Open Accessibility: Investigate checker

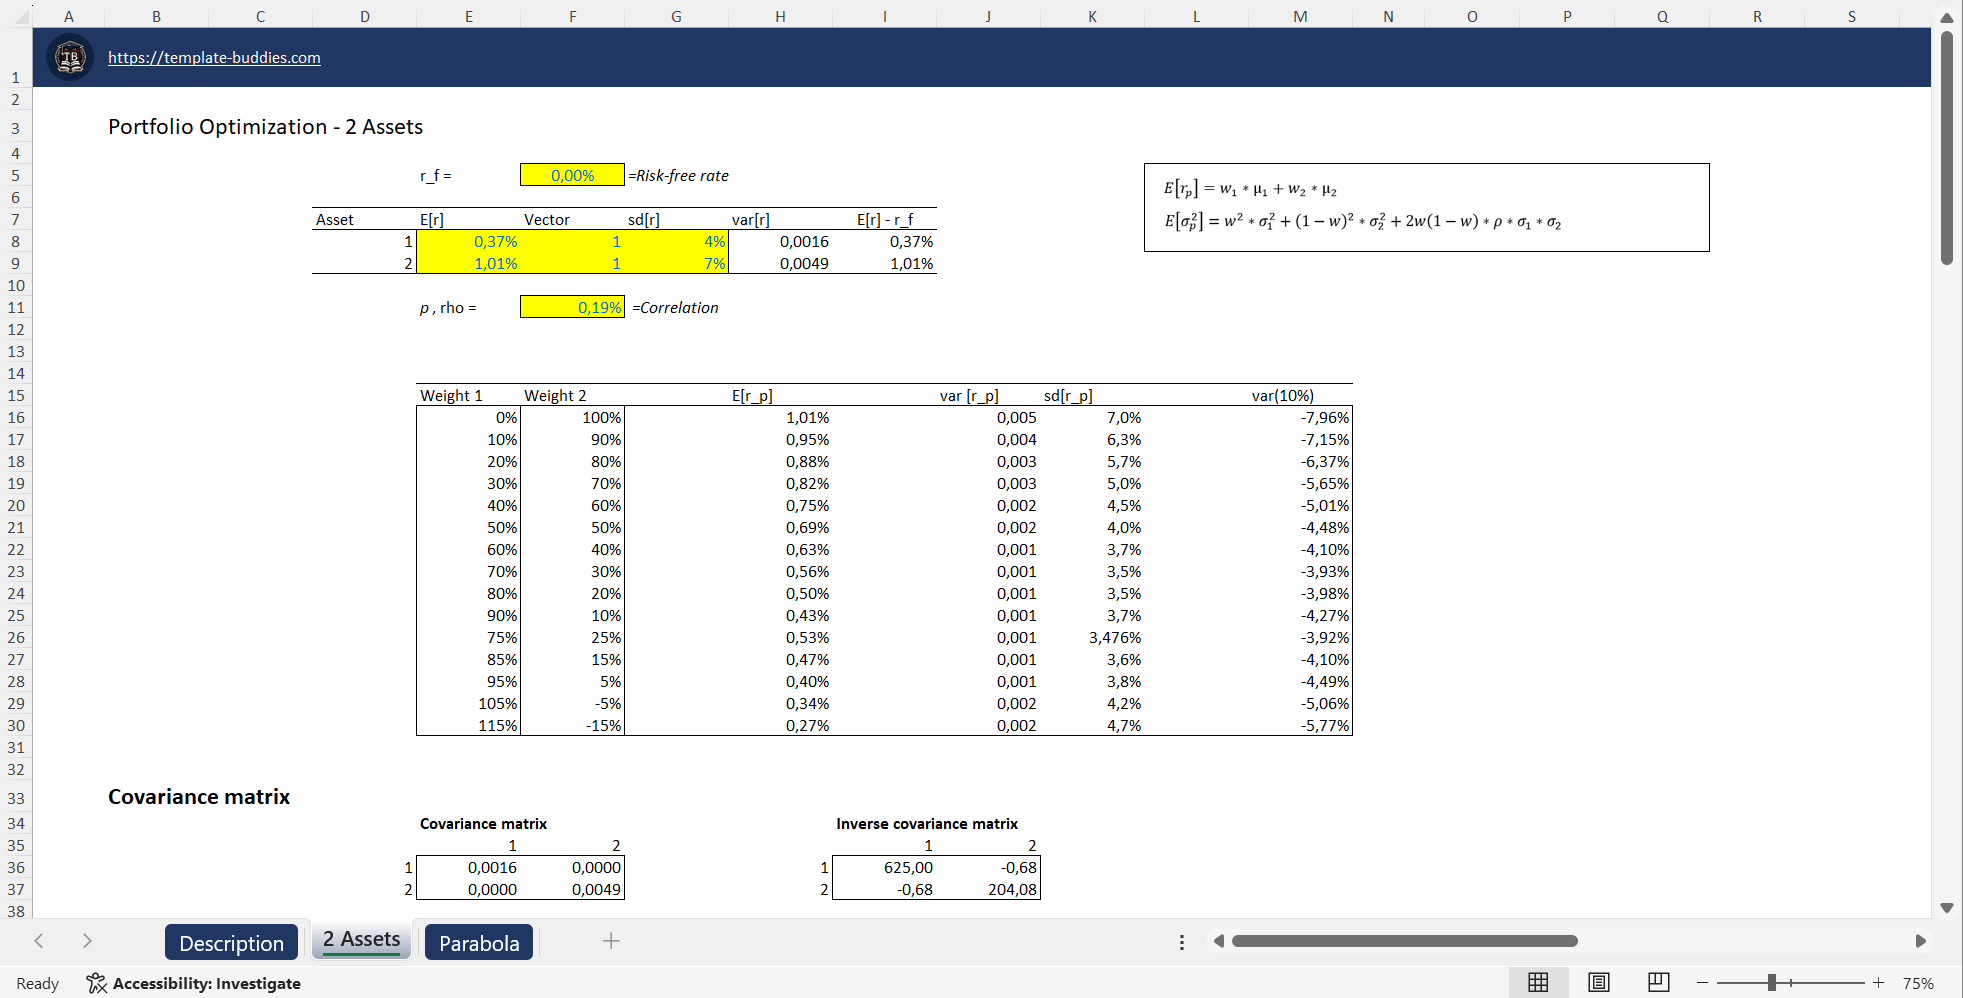coord(193,983)
